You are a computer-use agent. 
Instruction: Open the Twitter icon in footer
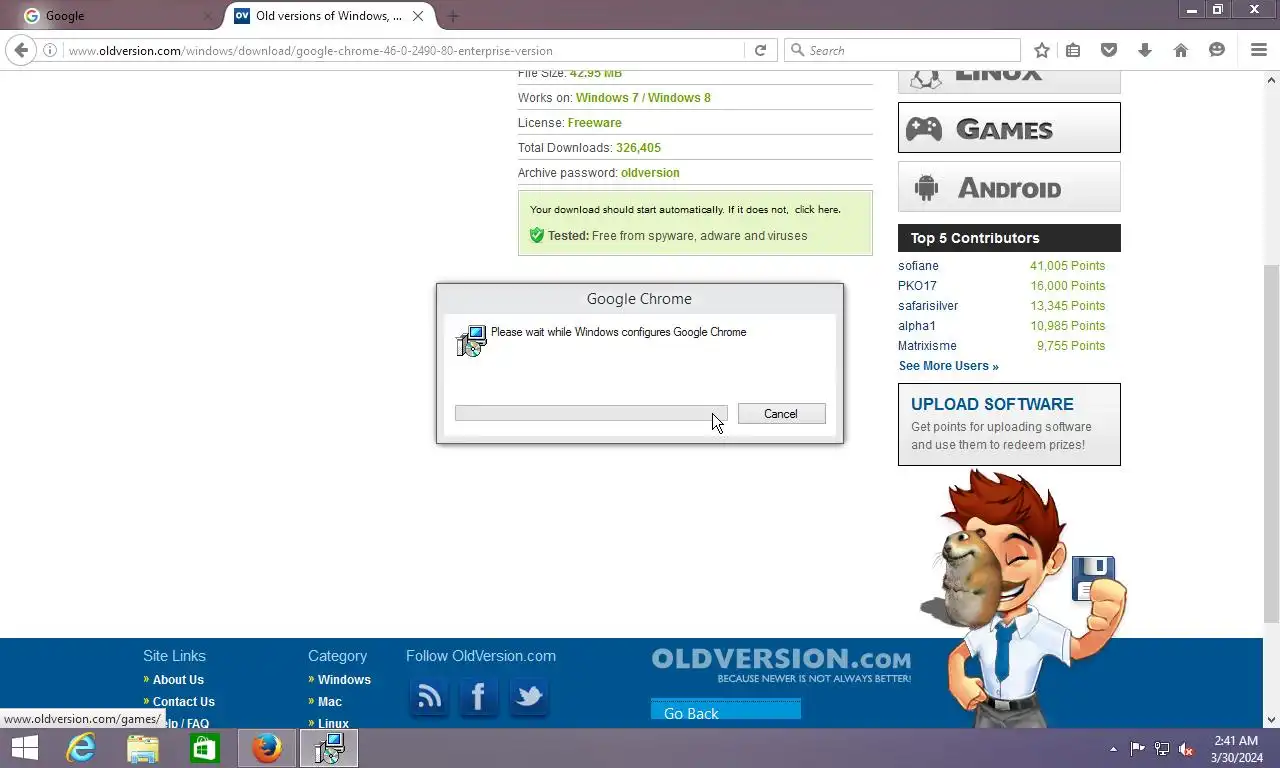pyautogui.click(x=529, y=696)
